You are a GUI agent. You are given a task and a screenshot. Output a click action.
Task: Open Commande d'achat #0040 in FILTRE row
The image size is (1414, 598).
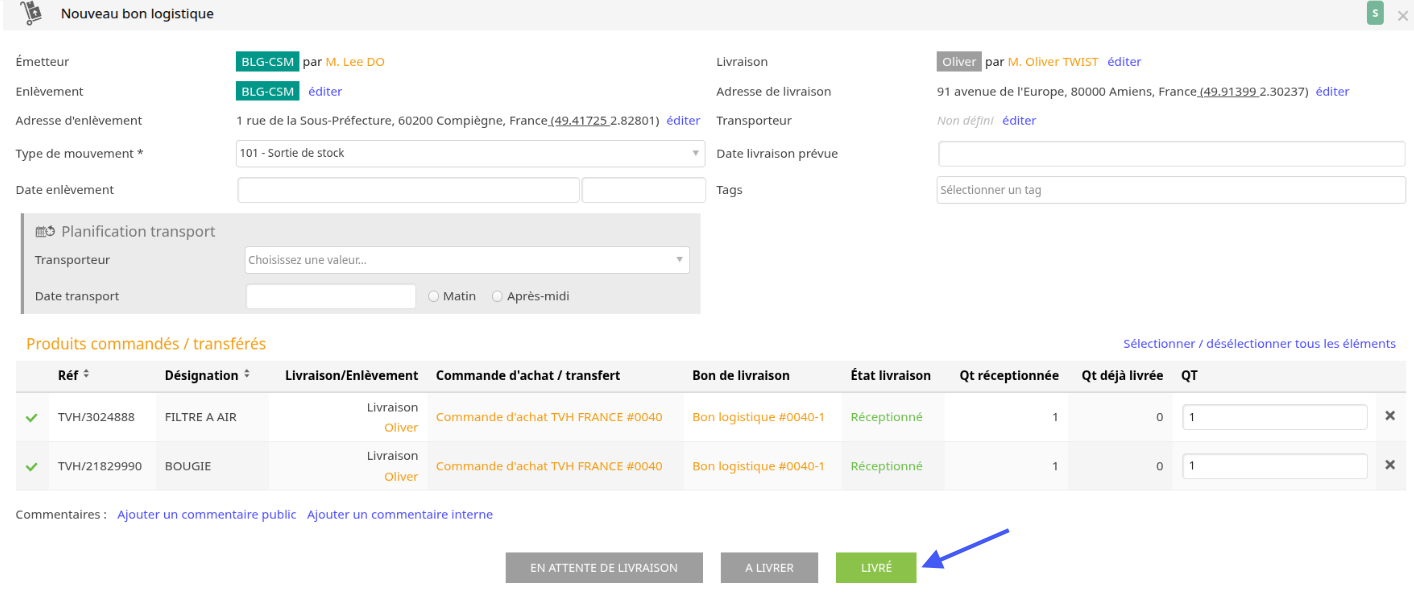pos(549,417)
